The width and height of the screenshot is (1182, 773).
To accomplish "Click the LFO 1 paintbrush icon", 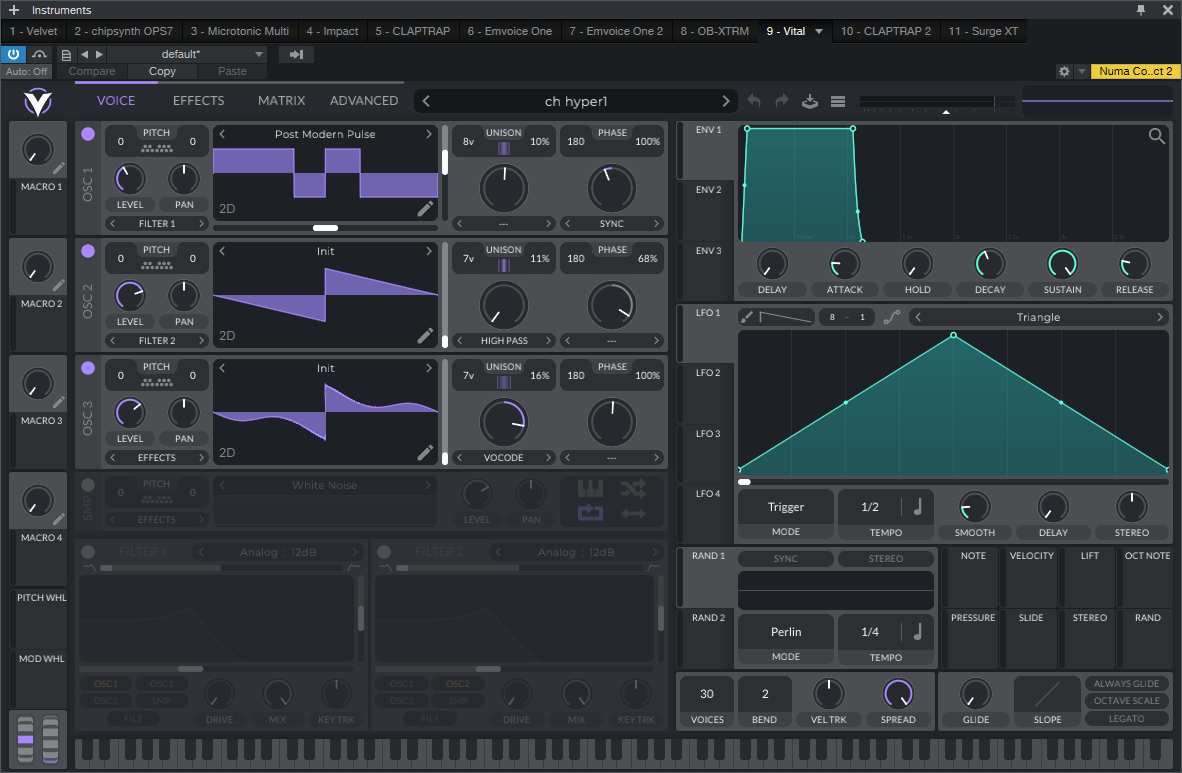I will (746, 317).
